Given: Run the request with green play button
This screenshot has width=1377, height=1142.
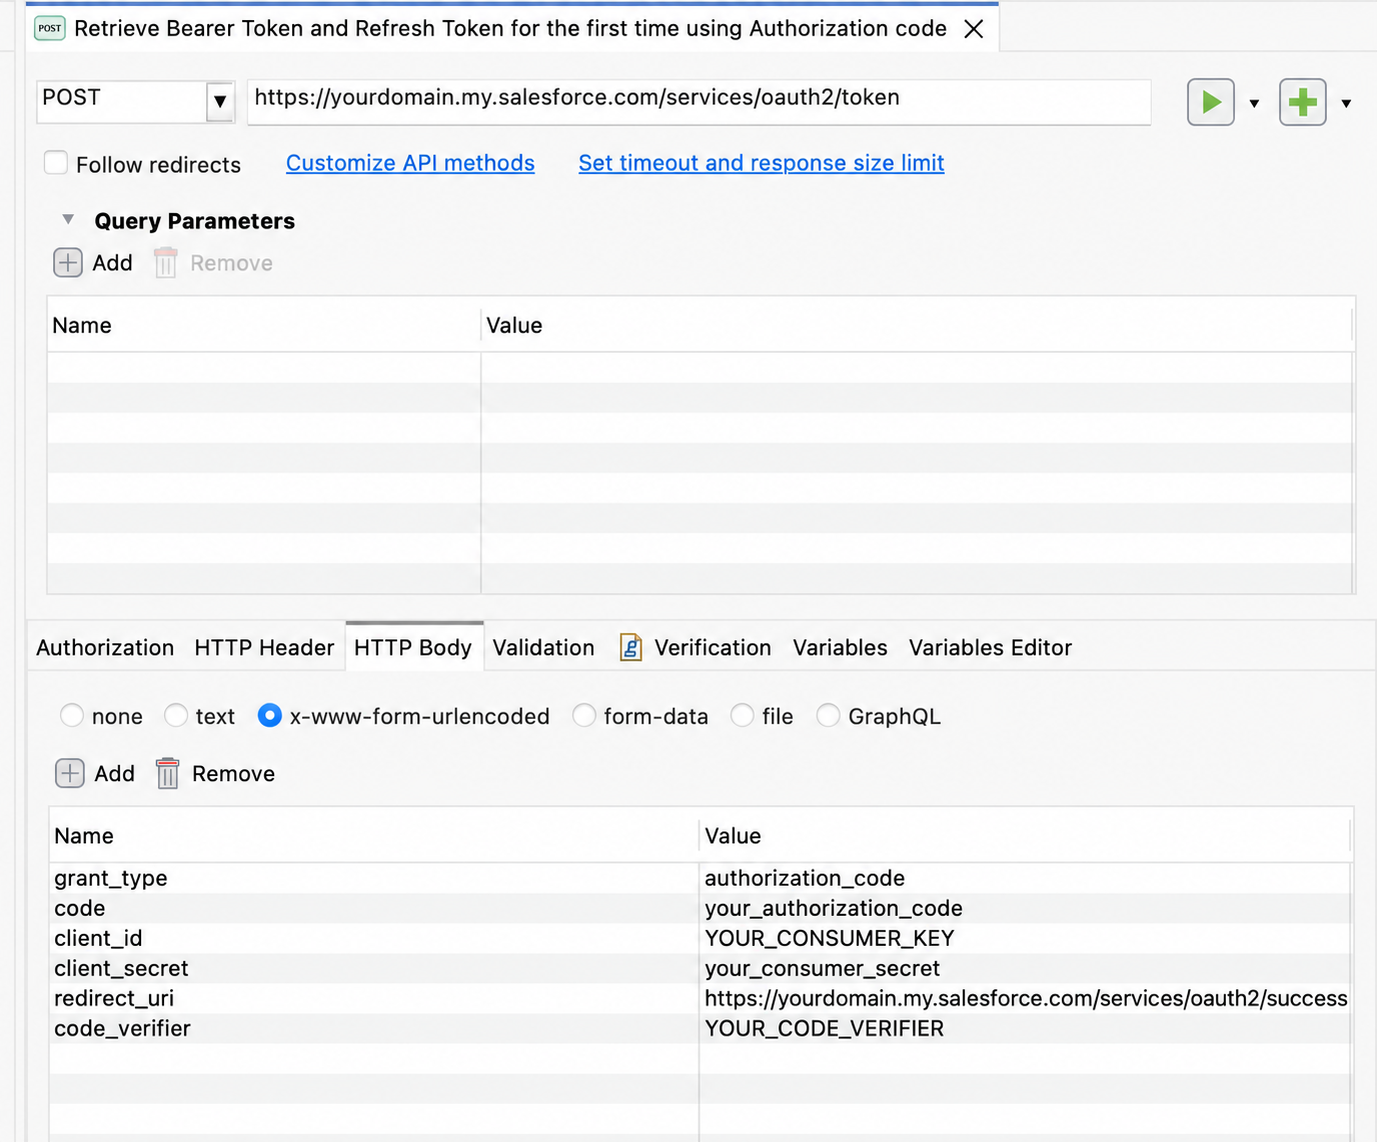Looking at the screenshot, I should [1210, 102].
